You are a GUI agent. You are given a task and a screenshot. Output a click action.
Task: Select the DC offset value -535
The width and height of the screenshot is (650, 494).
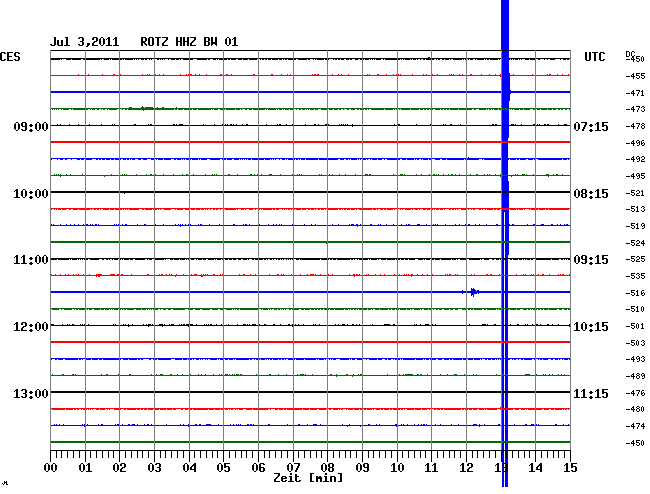pyautogui.click(x=635, y=276)
